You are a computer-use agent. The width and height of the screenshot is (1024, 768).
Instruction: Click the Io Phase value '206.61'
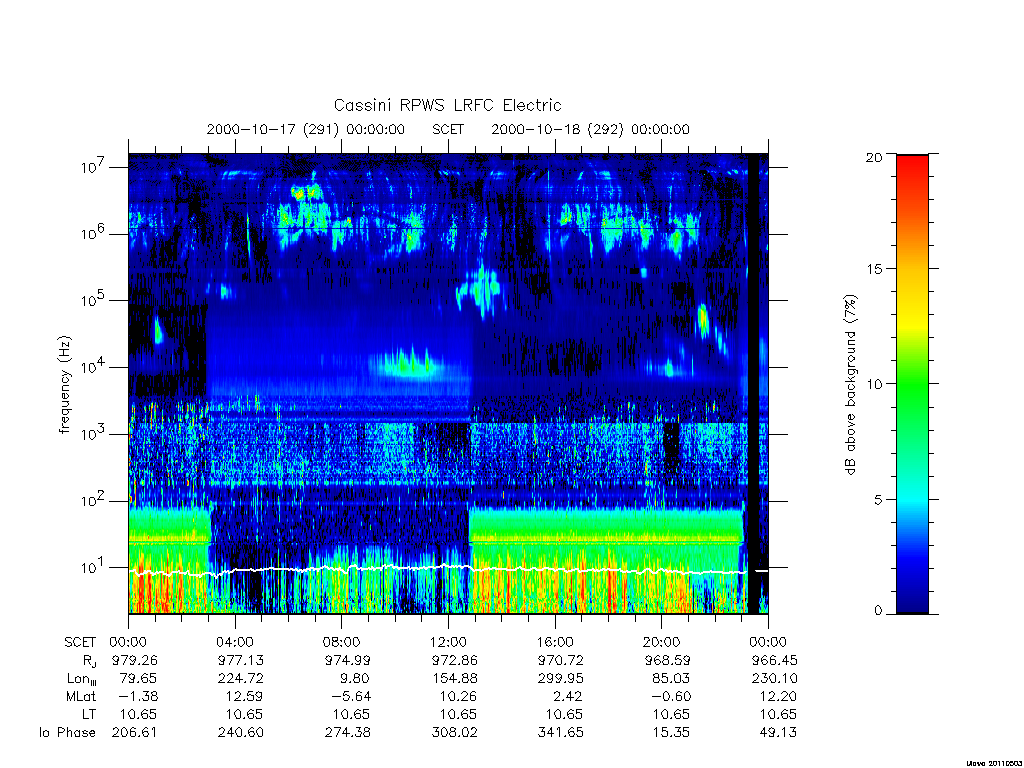pos(135,733)
